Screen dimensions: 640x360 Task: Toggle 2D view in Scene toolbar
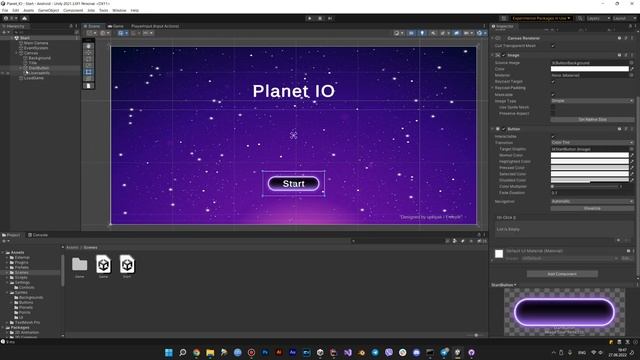pos(411,33)
